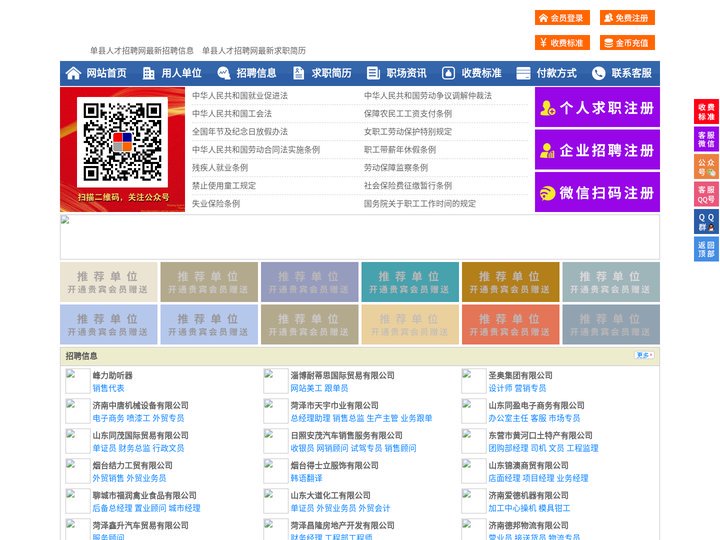Click the document icon beside 求职简历
The width and height of the screenshot is (720, 540).
coord(298,73)
